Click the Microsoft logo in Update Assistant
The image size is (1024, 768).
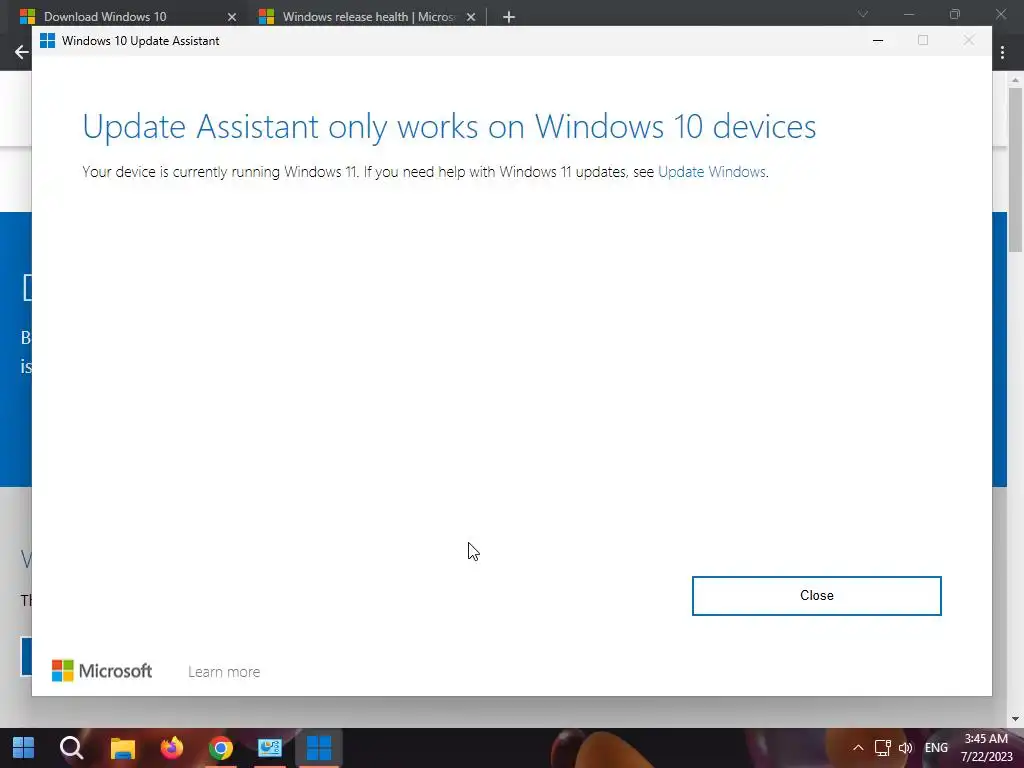[x=102, y=671]
